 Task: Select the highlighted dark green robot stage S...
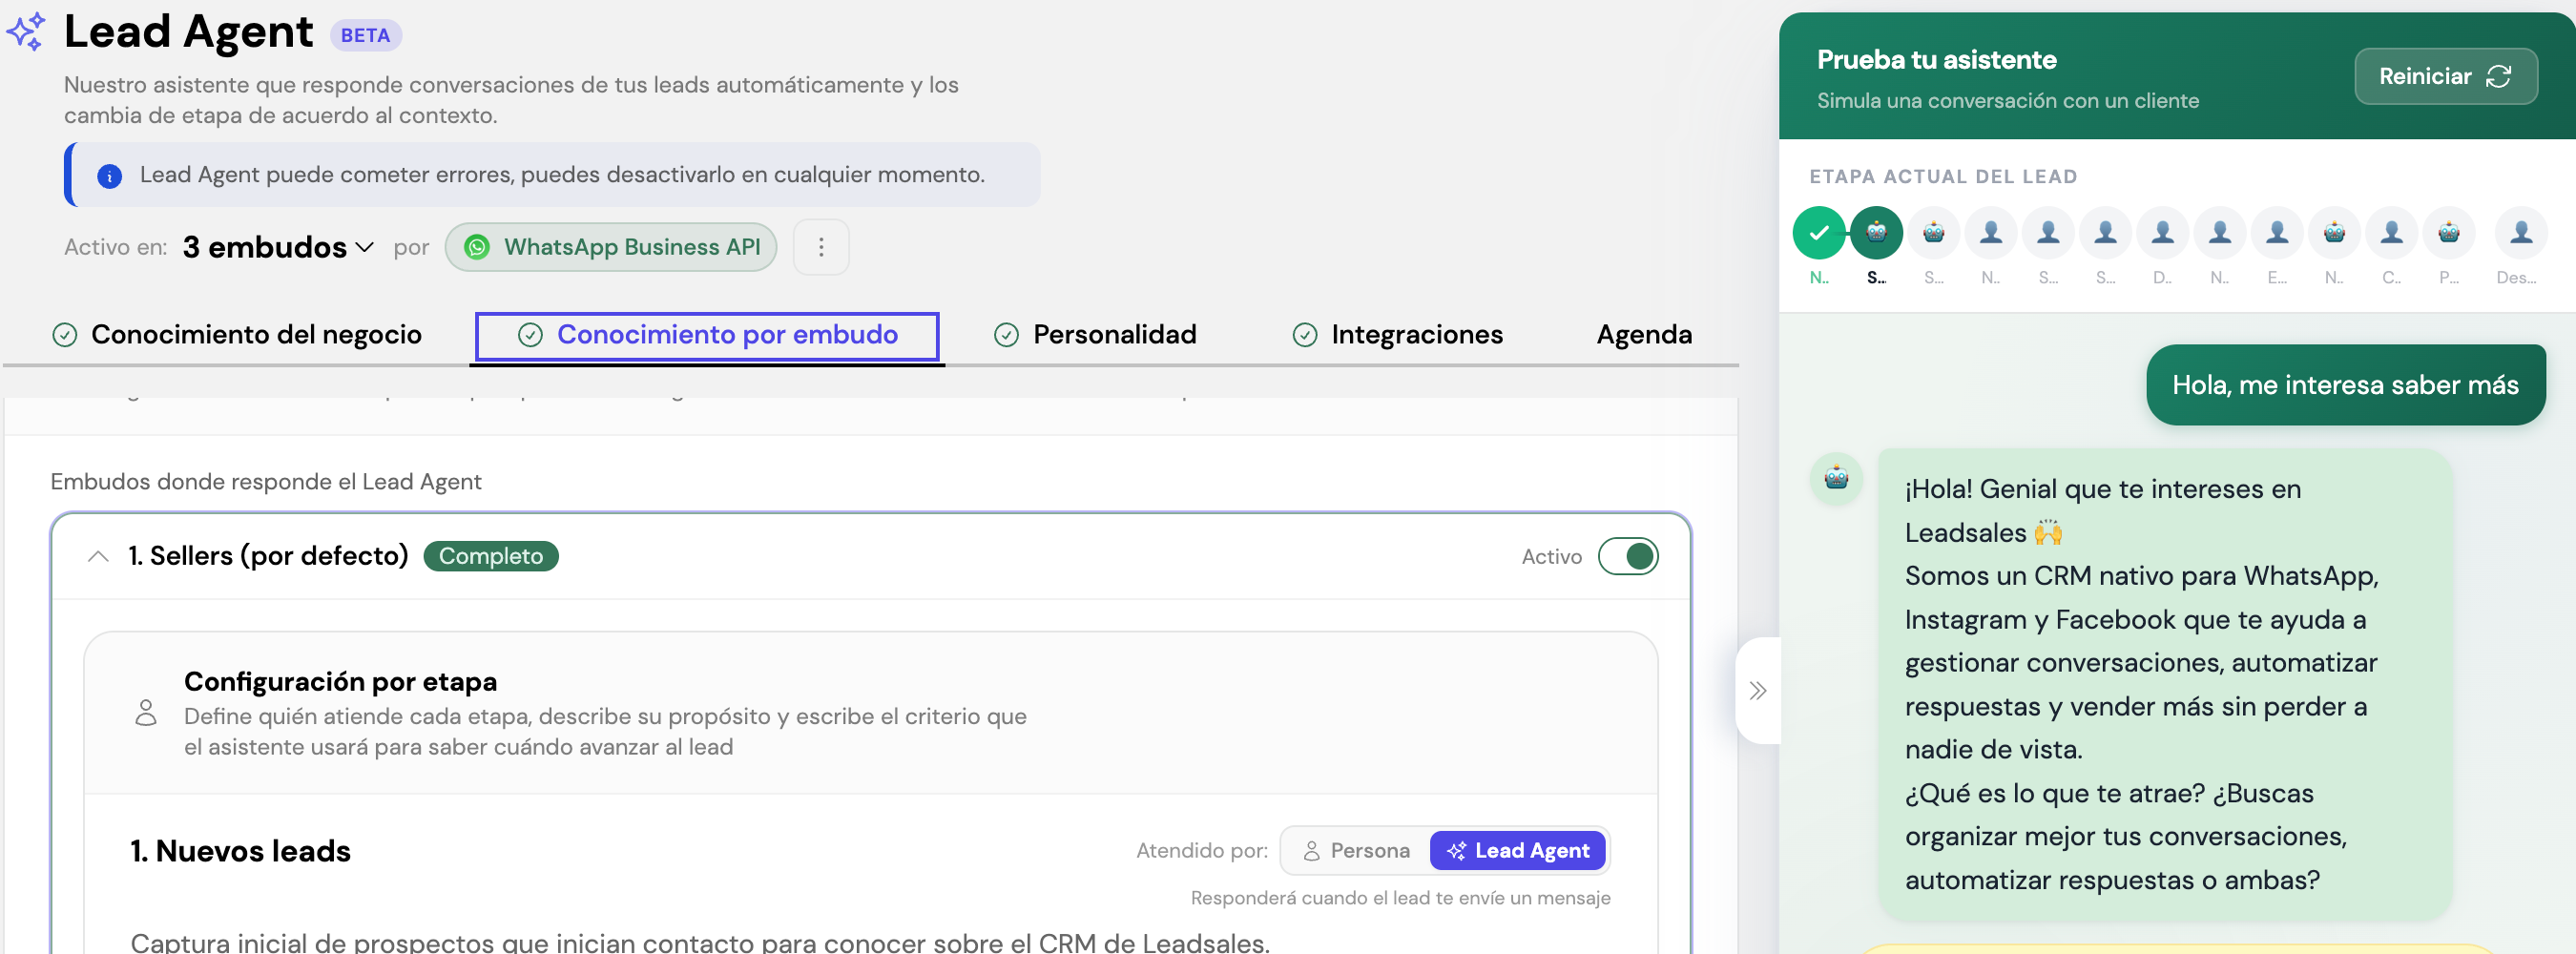point(1876,233)
